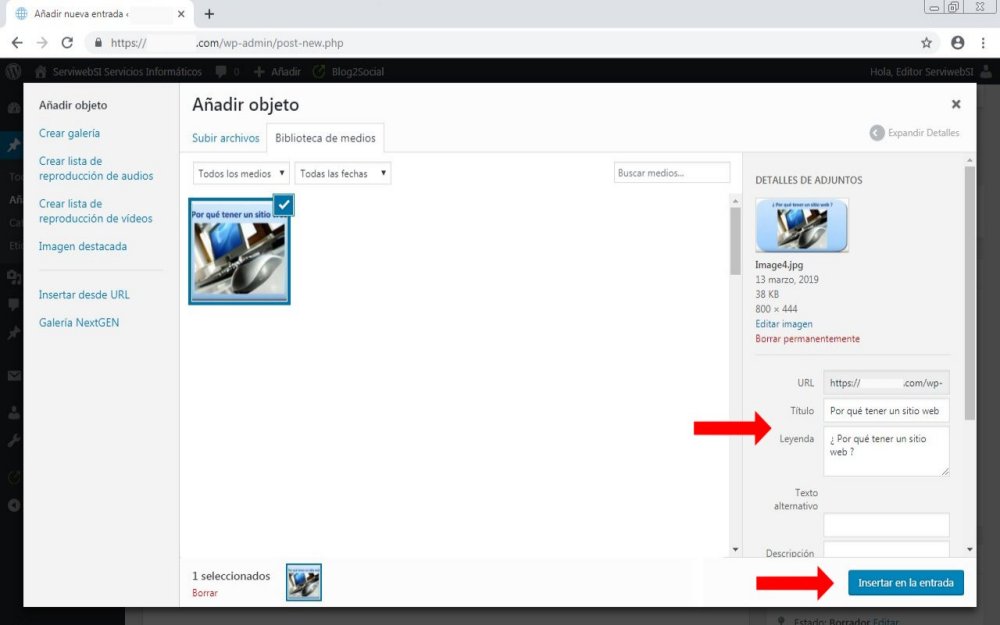Open the Chrome profile avatar icon

(957, 43)
